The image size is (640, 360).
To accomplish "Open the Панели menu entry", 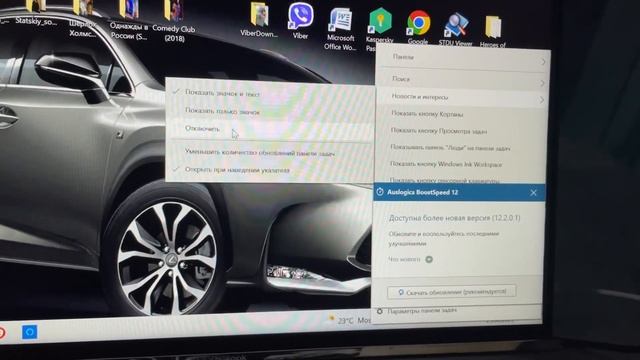I will tap(463, 59).
